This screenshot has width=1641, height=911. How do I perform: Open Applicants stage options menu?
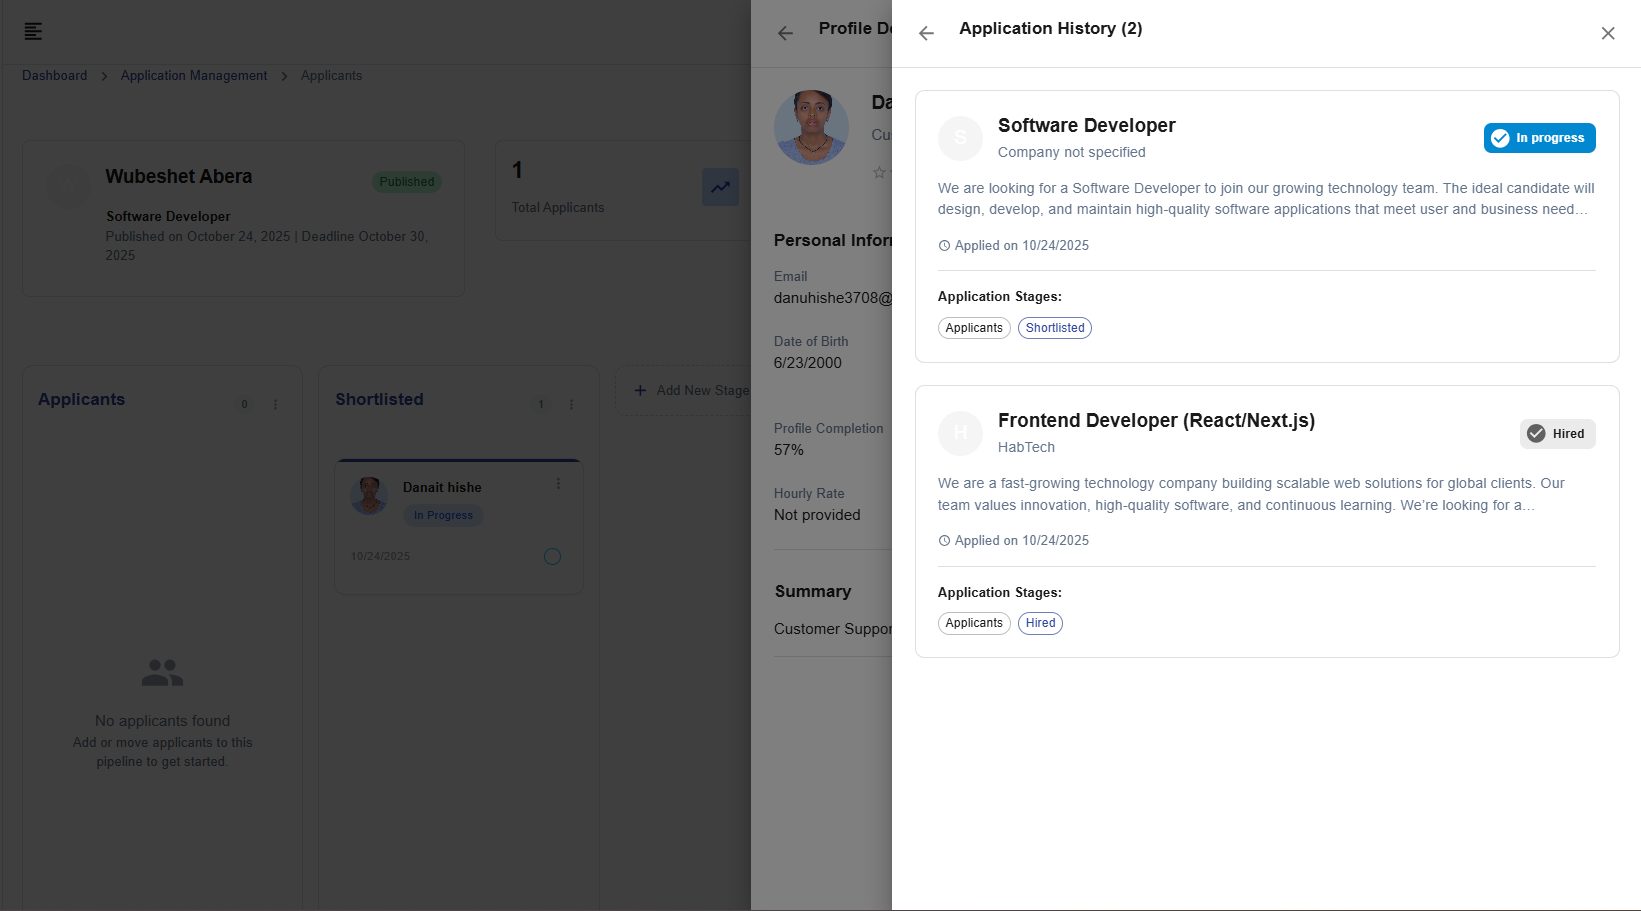(276, 405)
